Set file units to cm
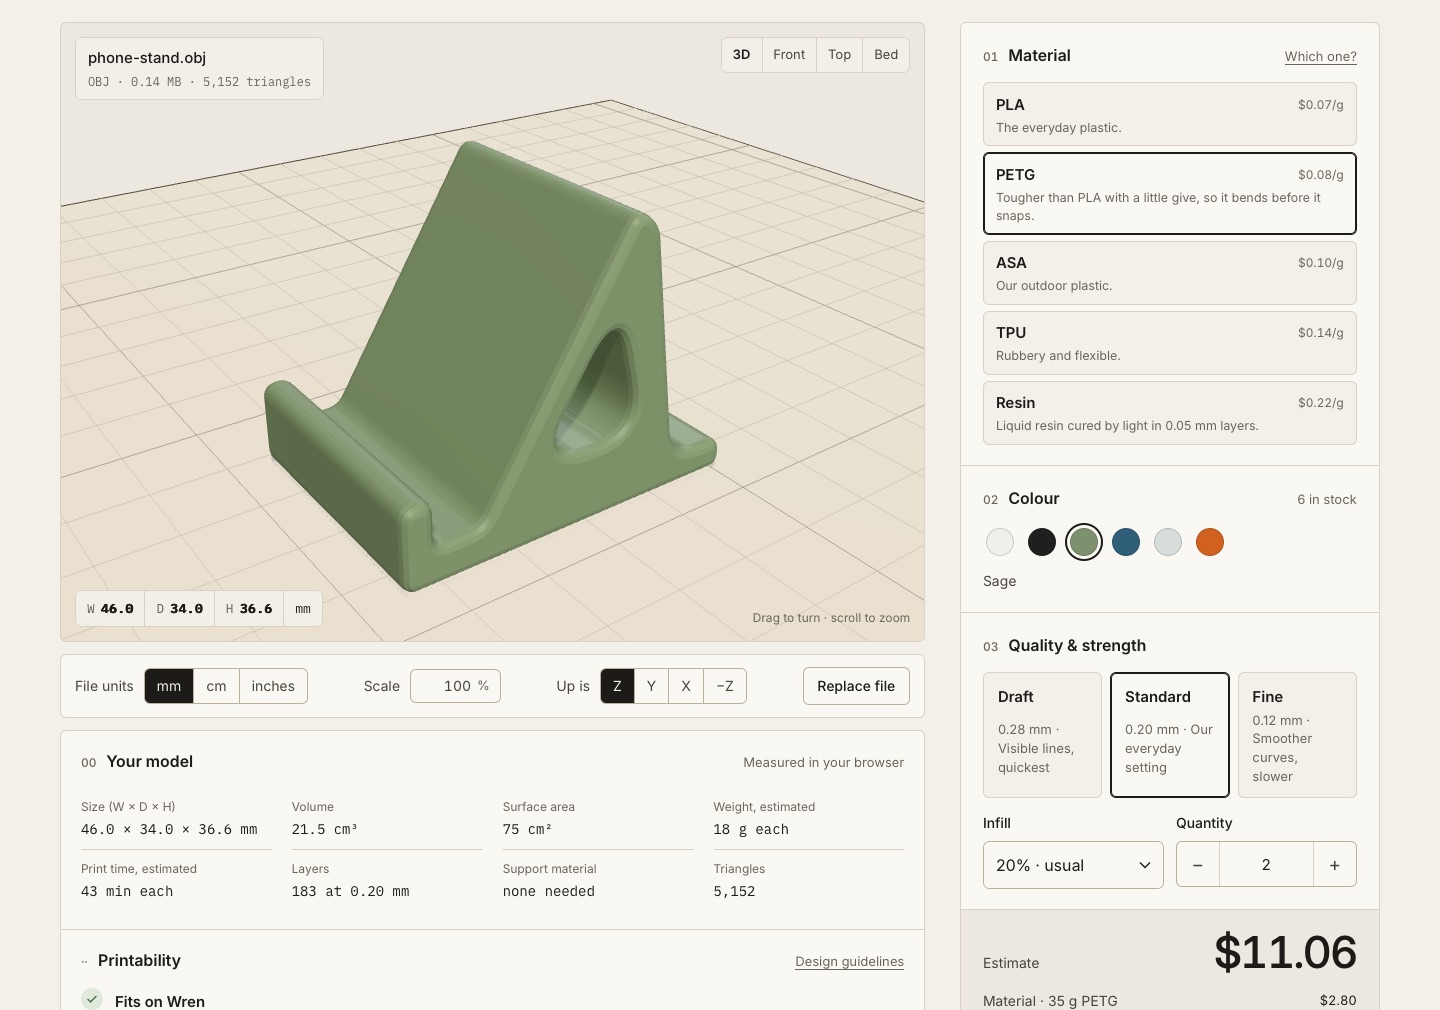1440x1010 pixels. click(217, 686)
